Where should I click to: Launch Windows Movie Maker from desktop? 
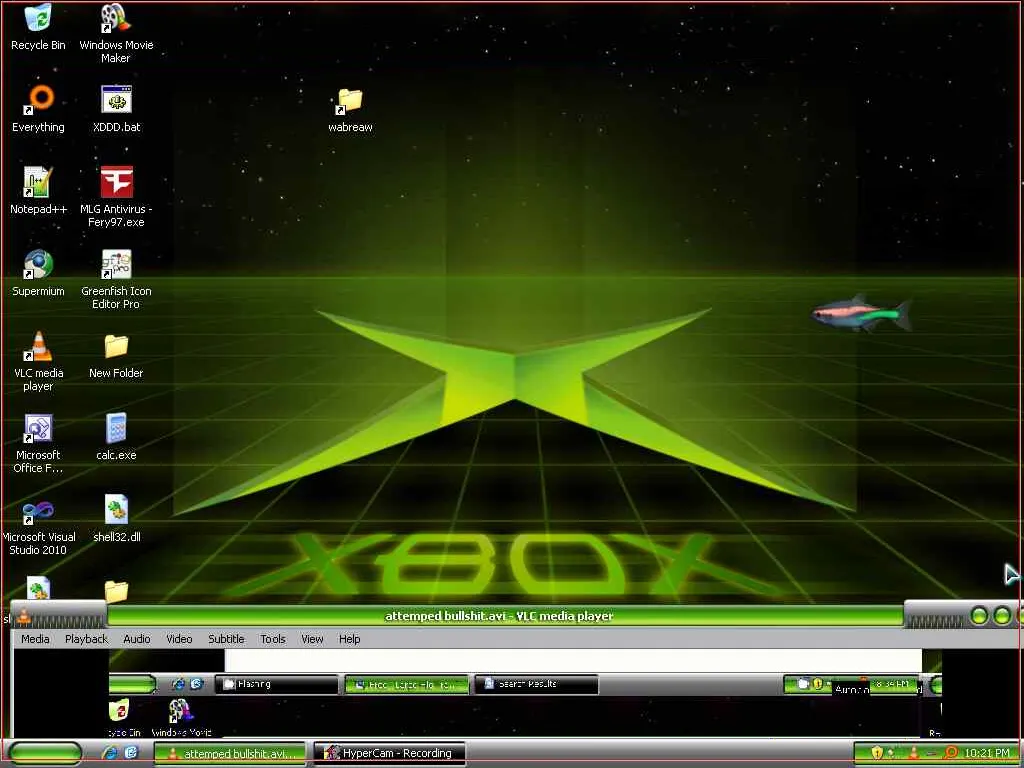(116, 33)
